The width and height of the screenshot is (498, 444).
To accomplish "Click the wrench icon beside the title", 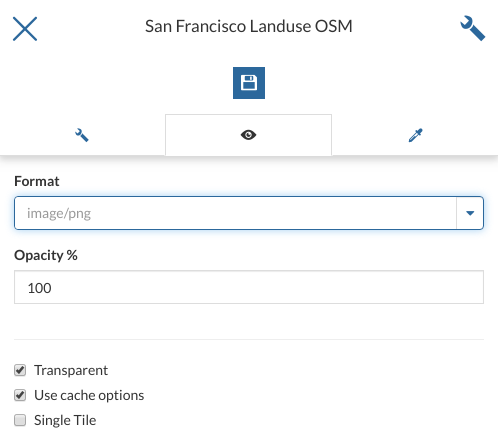I will click(x=472, y=28).
